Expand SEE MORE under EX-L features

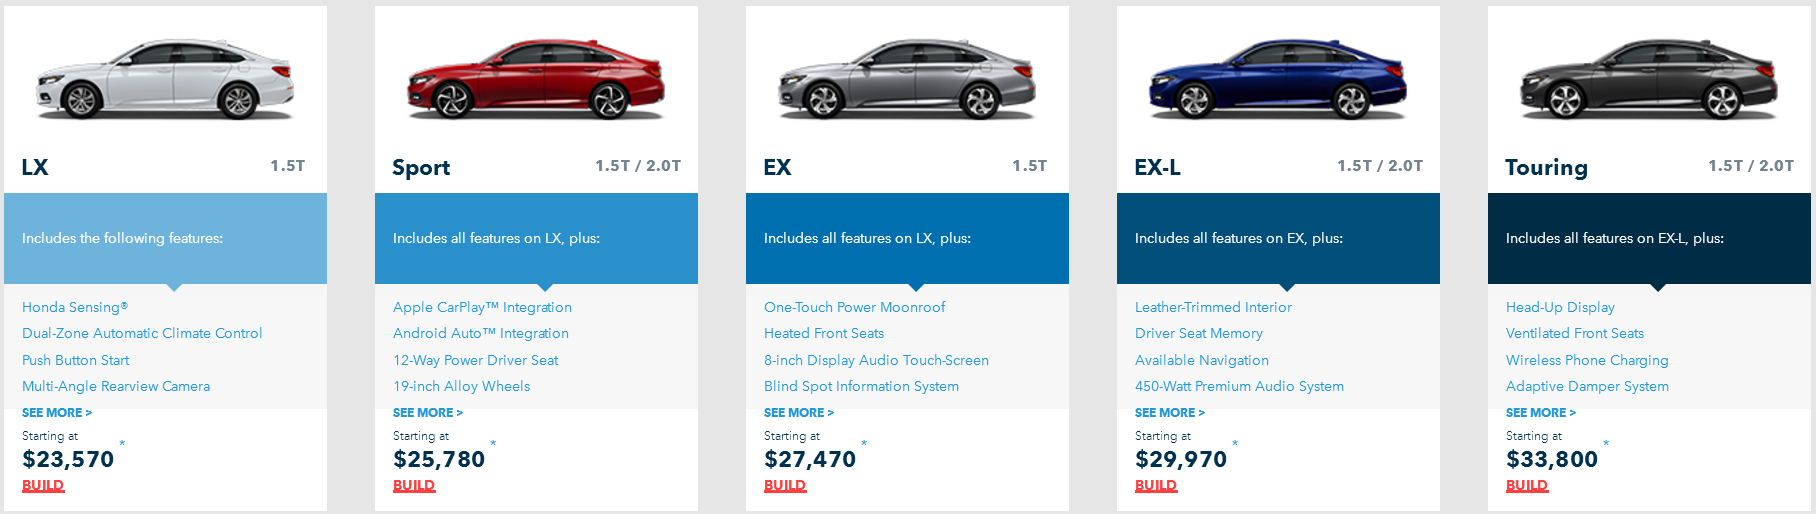coord(1170,413)
